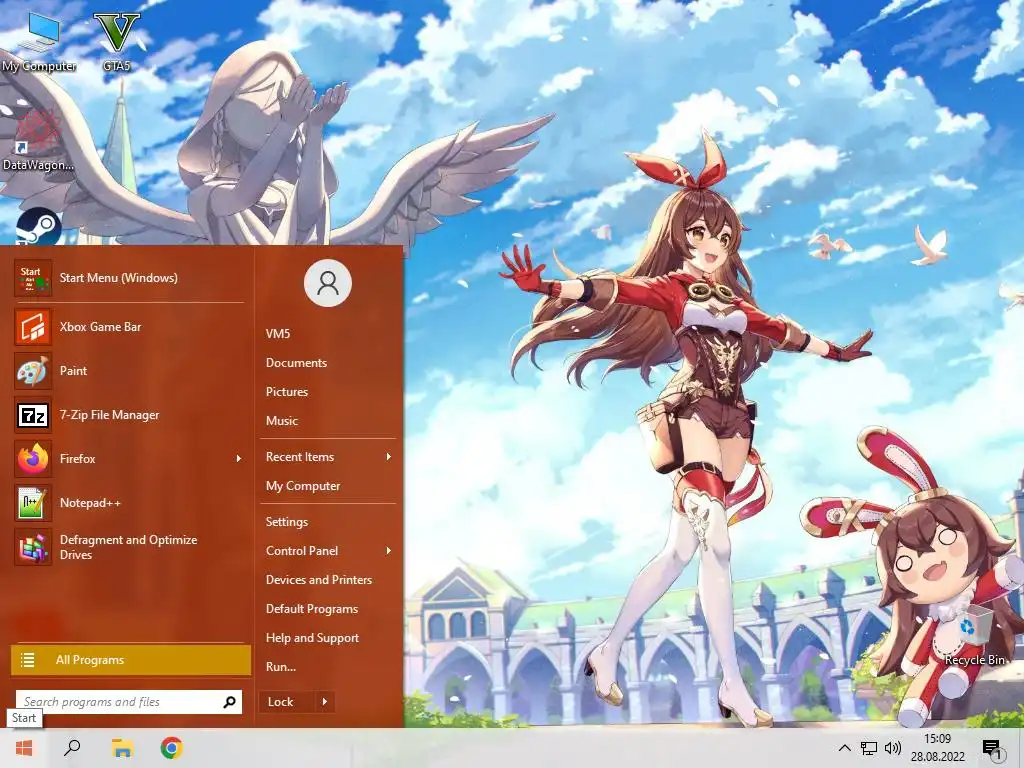Open the Steam desktop icon
Viewport: 1024px width, 768px height.
click(39, 227)
